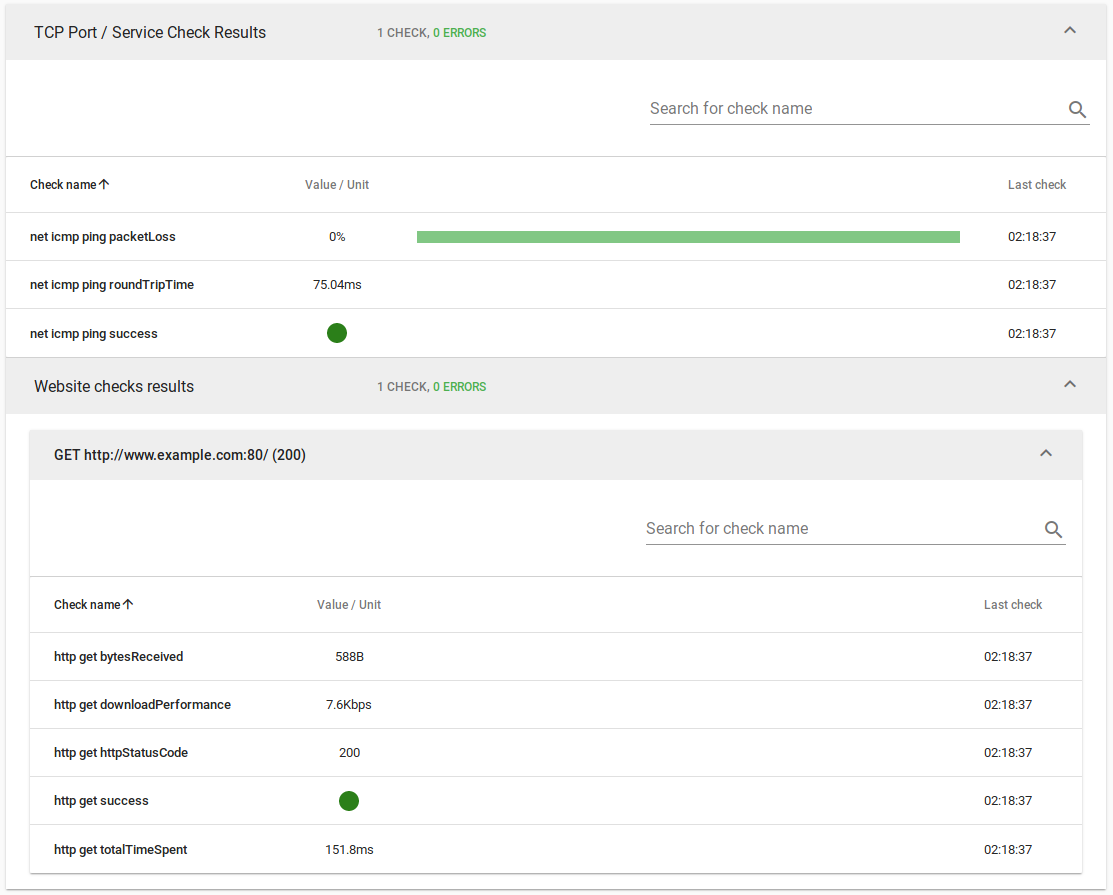Image resolution: width=1113 pixels, height=895 pixels.
Task: Select the http get downloadPerformance row
Action: click(x=142, y=705)
